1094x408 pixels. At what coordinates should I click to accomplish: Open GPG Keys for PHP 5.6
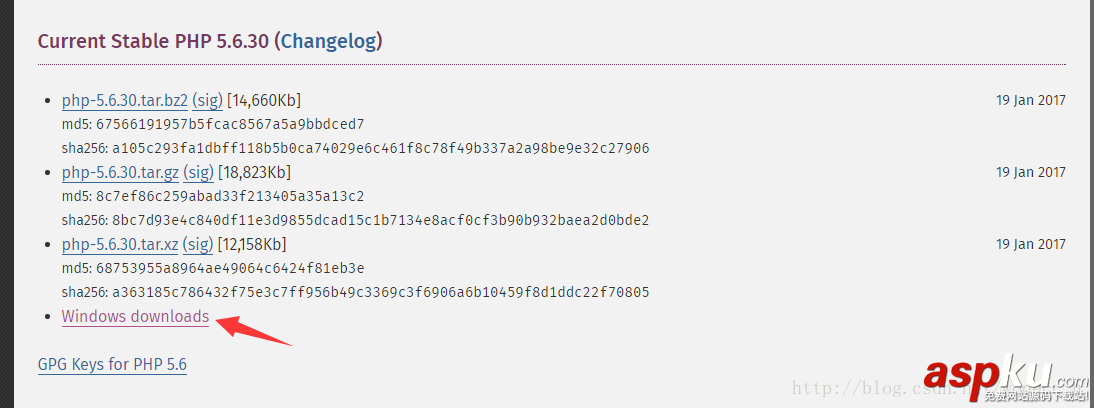point(112,364)
